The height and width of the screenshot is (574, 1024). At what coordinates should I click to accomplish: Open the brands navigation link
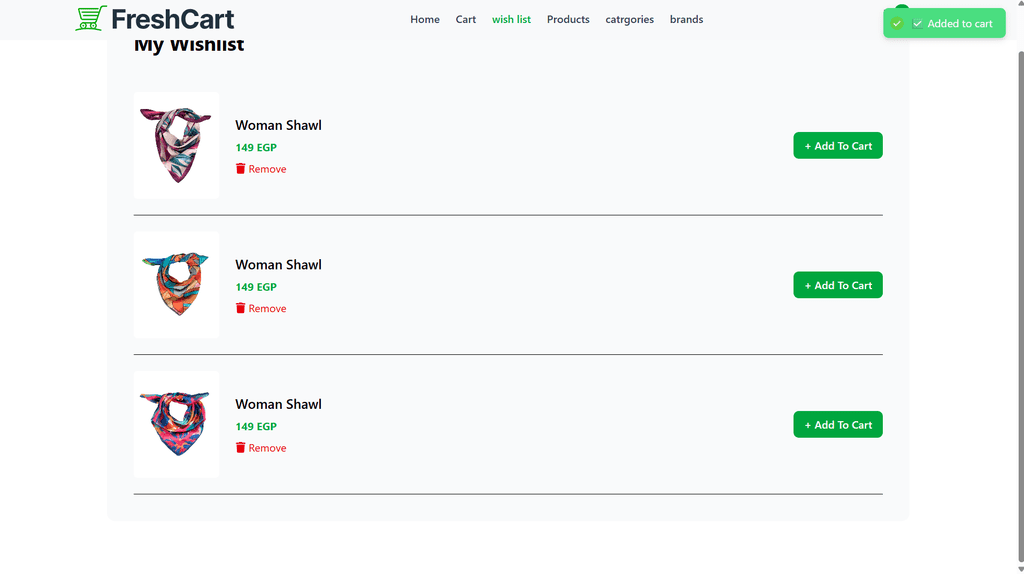686,19
